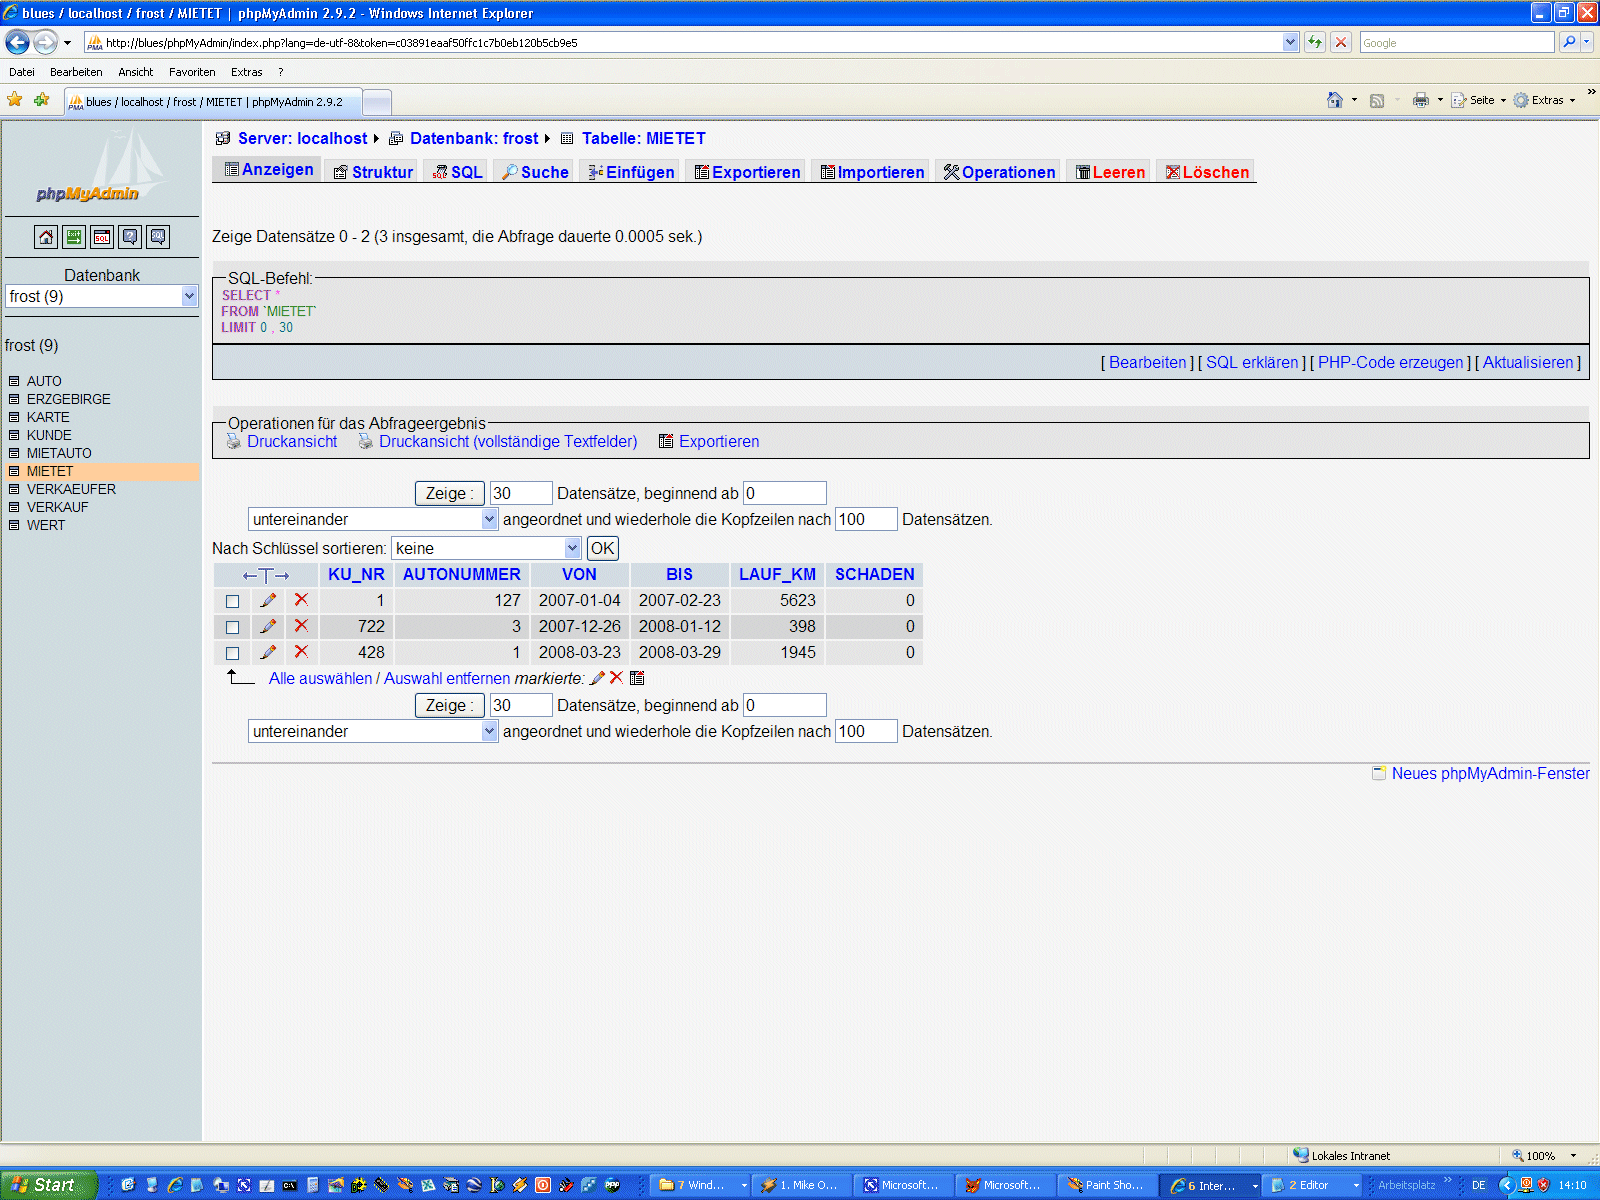
Task: Delete row with KU_NR 722 red X
Action: click(x=301, y=626)
